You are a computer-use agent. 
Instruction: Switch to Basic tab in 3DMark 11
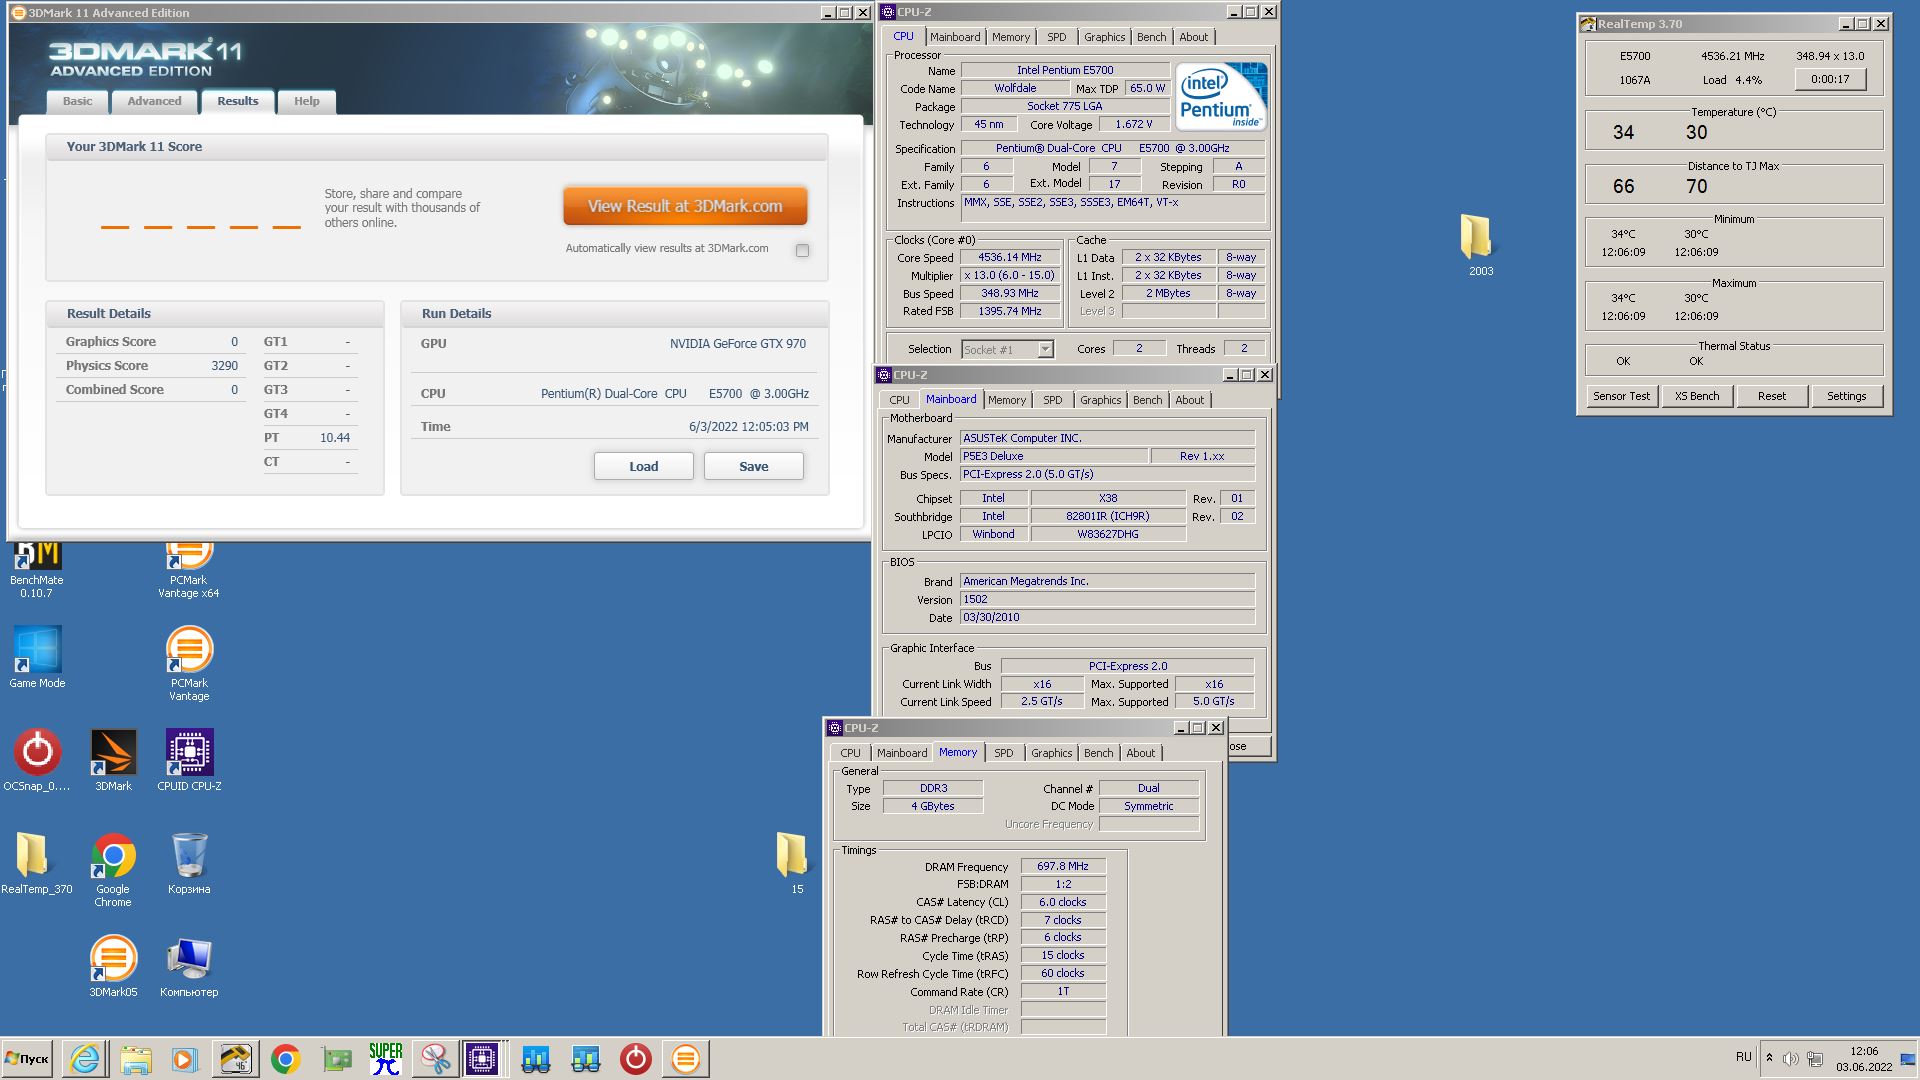coord(77,101)
